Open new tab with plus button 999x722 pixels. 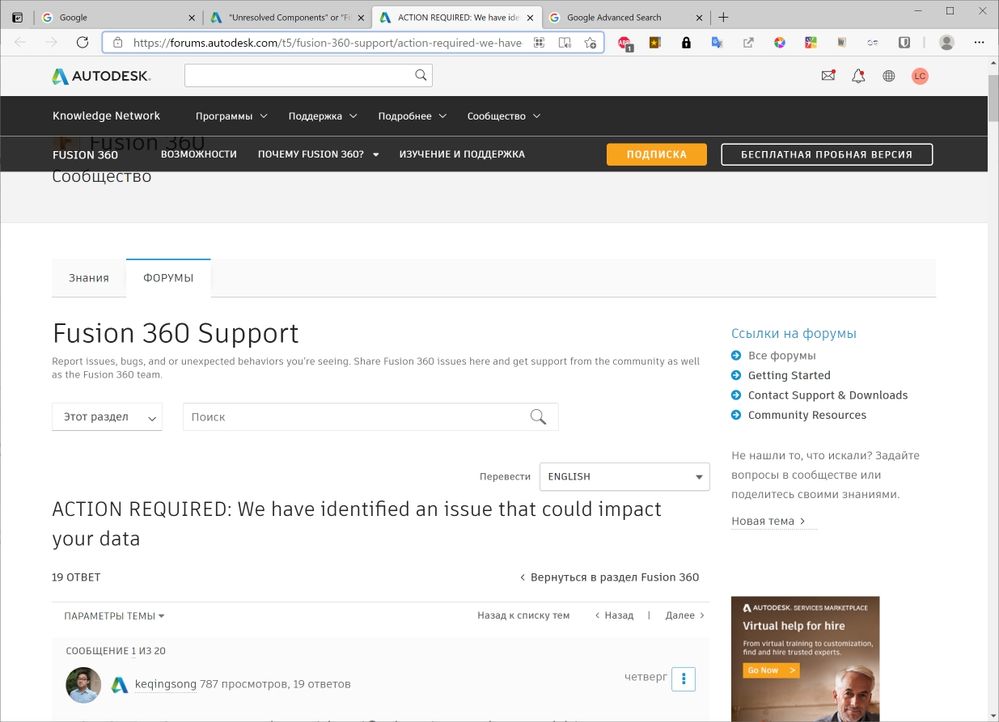tap(723, 17)
